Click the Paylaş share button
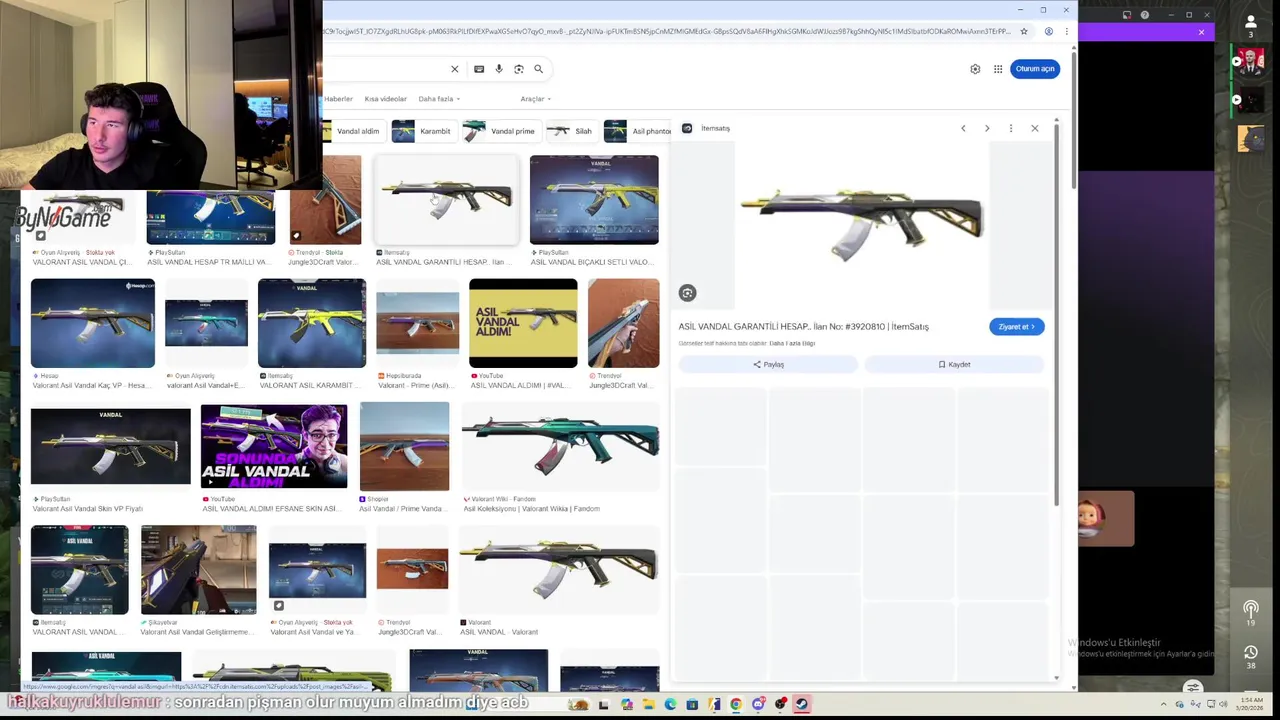 768,365
